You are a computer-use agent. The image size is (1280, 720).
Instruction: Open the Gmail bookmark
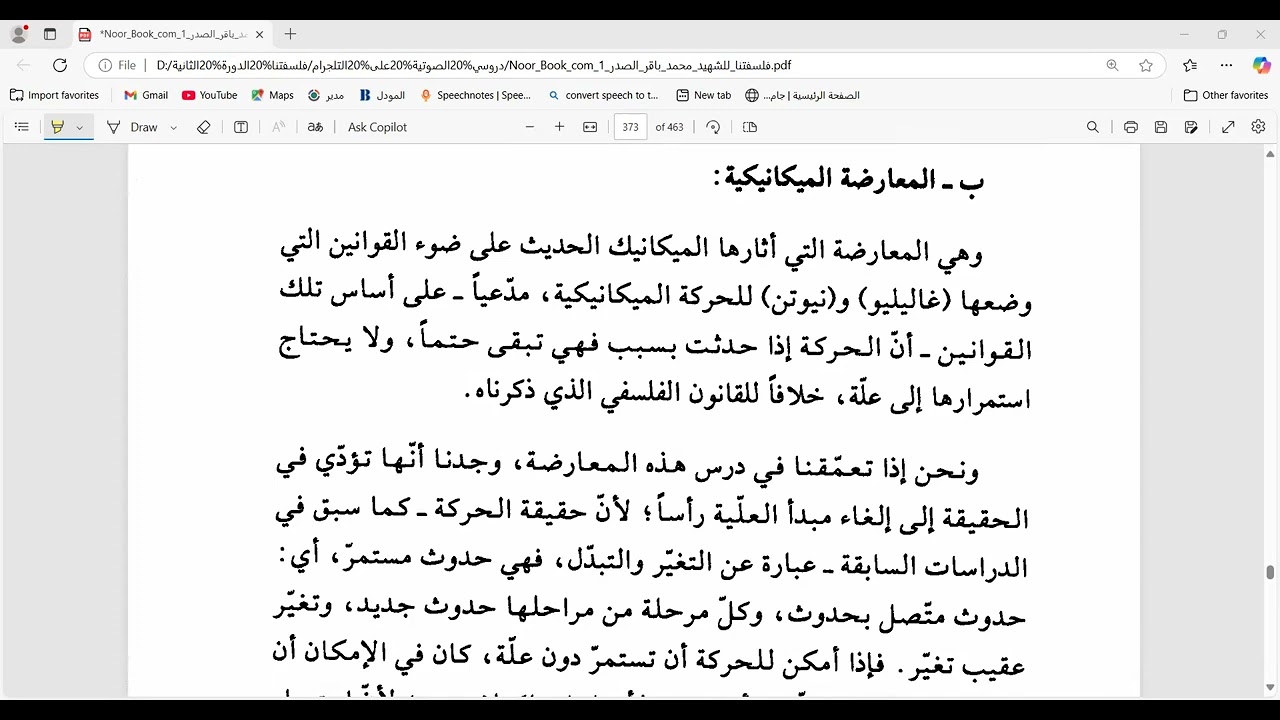click(146, 95)
